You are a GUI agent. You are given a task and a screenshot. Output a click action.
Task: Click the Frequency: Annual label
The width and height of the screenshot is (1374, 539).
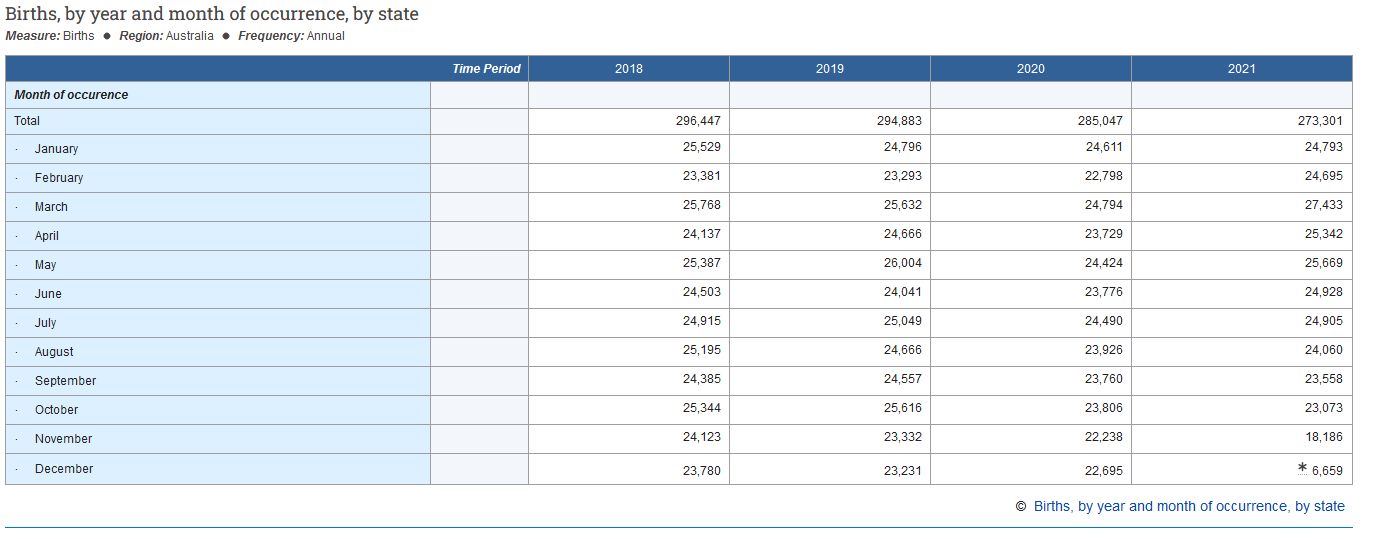click(291, 36)
